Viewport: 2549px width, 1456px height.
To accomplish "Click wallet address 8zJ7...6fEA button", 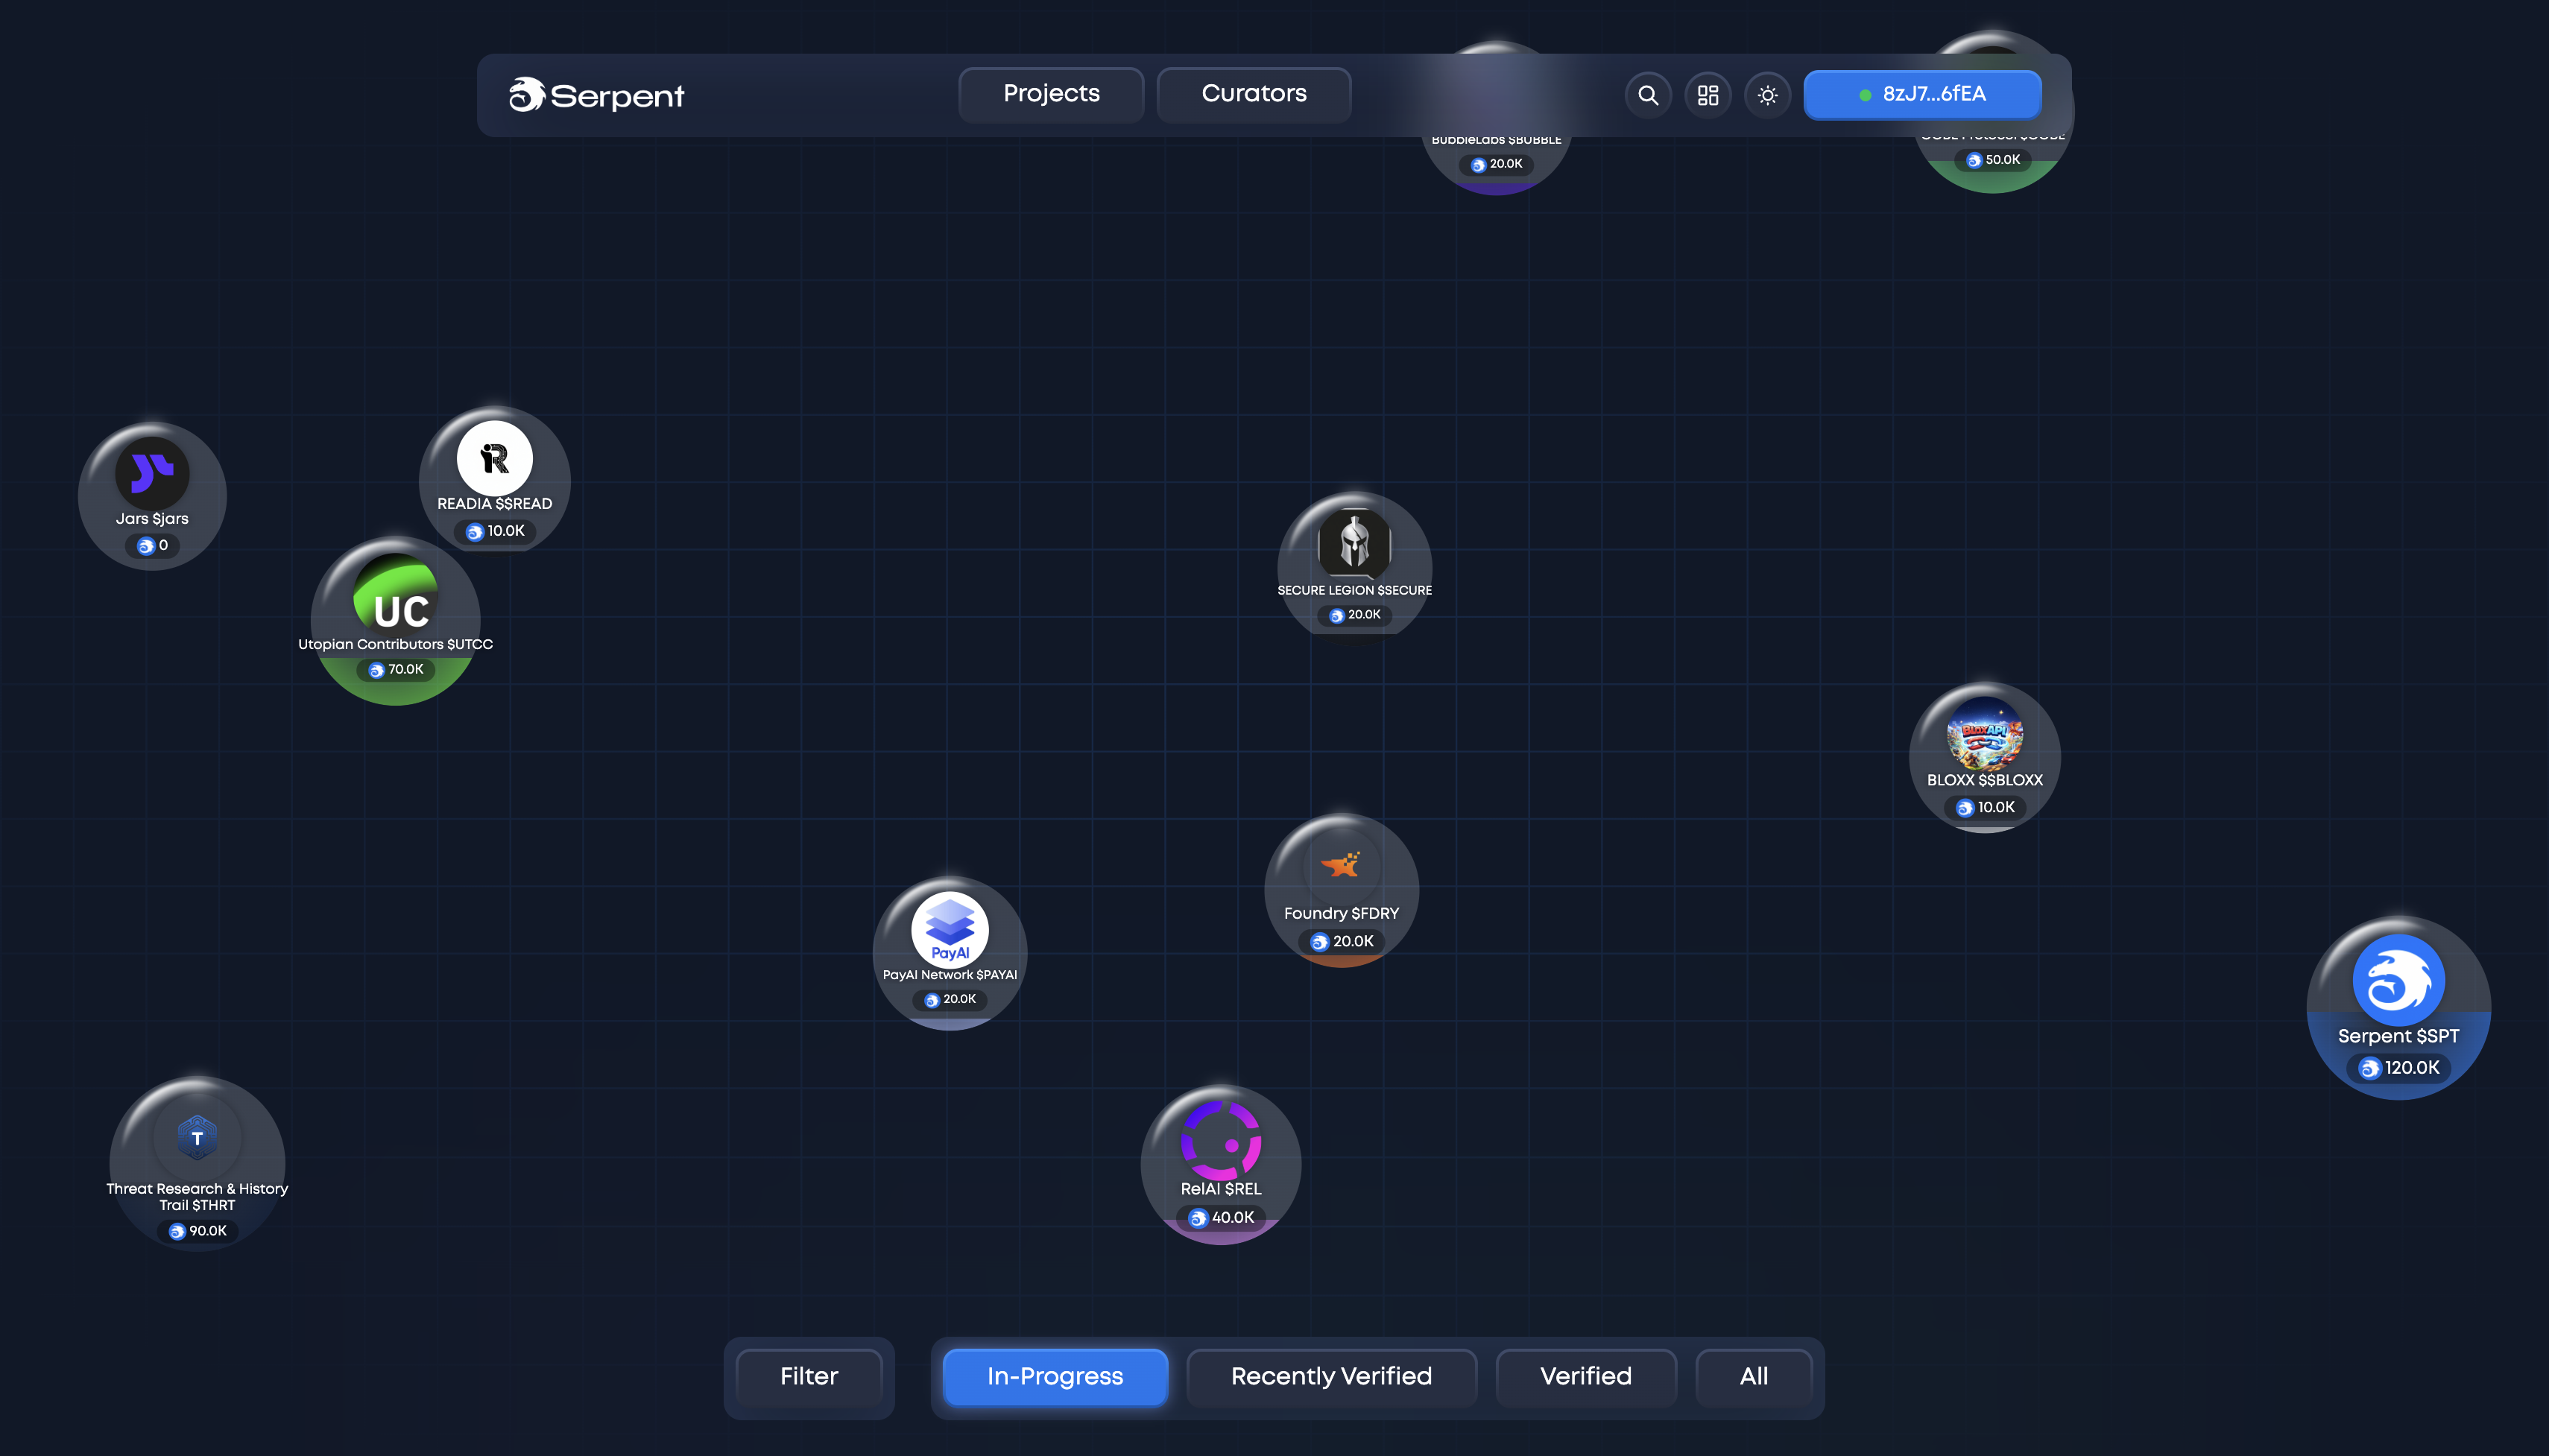I will 1922,95.
